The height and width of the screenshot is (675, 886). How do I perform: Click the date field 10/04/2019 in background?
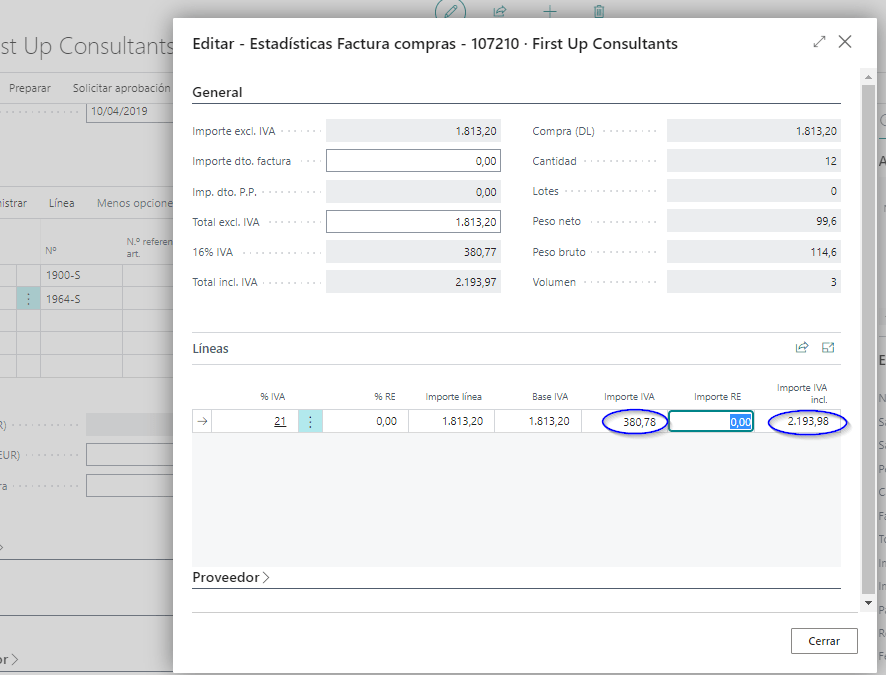(129, 111)
